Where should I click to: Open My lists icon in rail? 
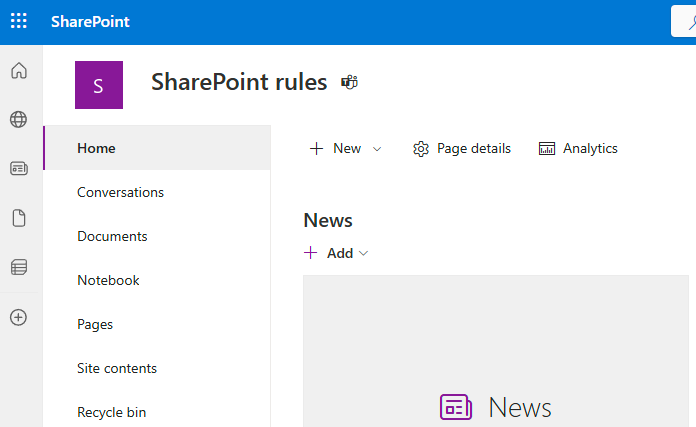(19, 267)
